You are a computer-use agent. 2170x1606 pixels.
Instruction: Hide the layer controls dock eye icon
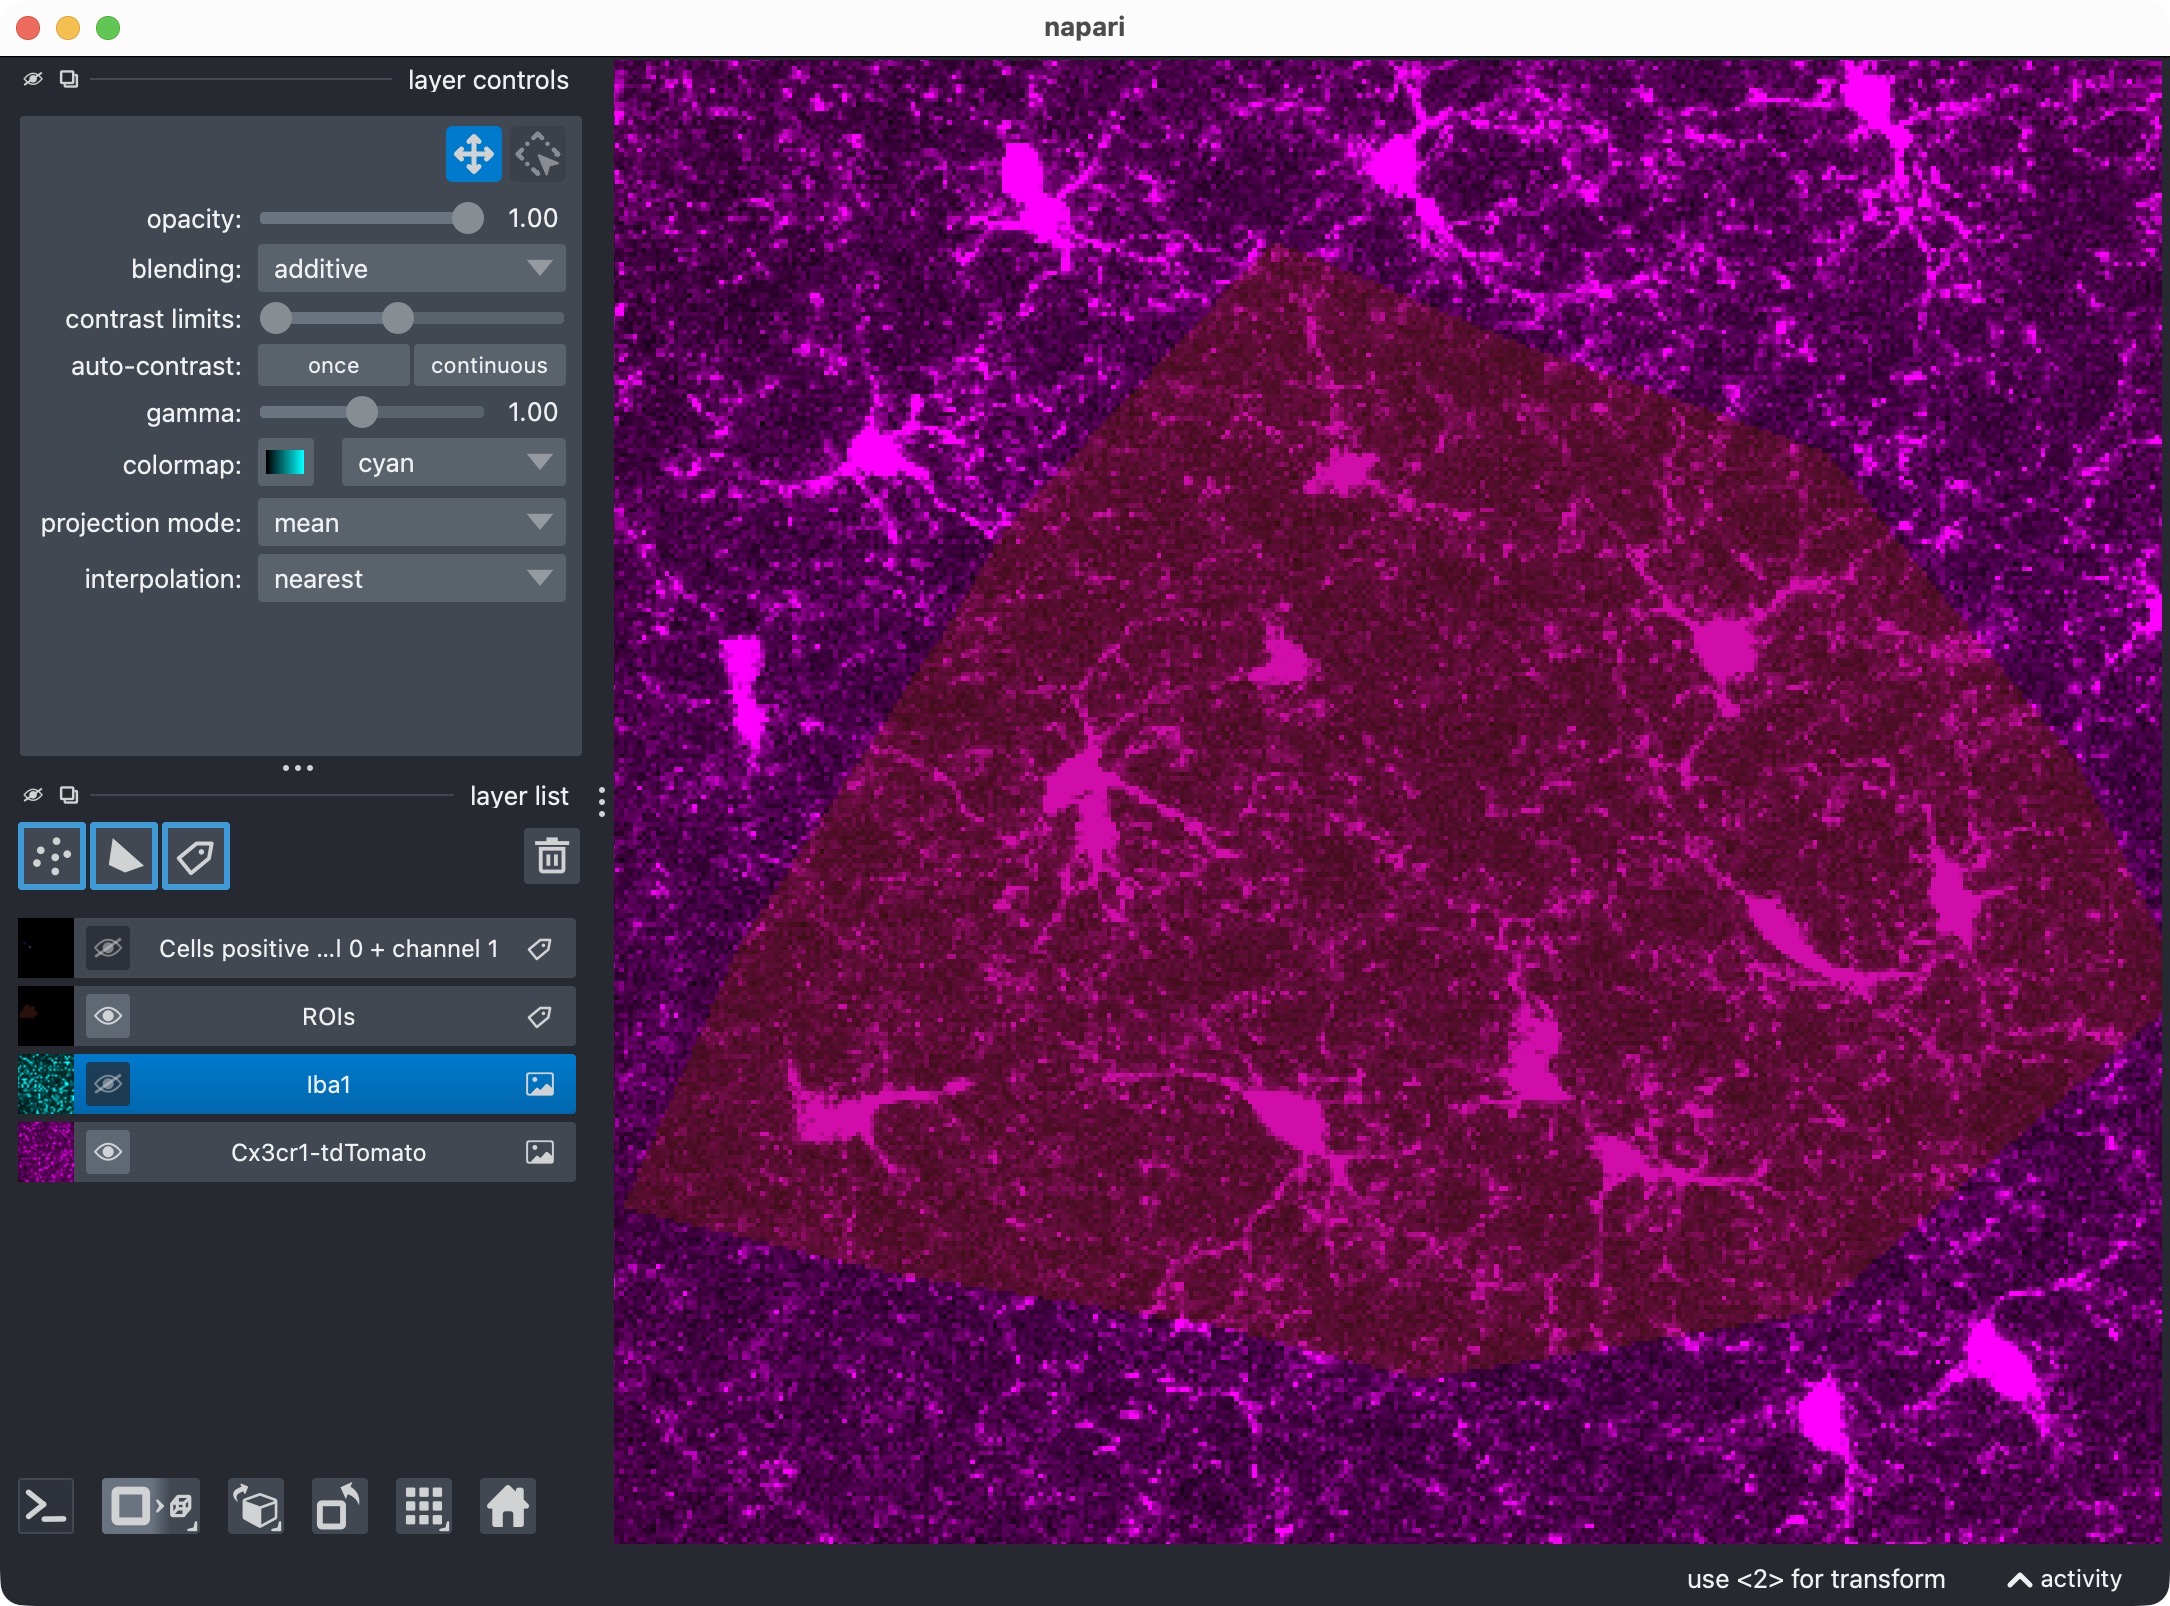33,79
